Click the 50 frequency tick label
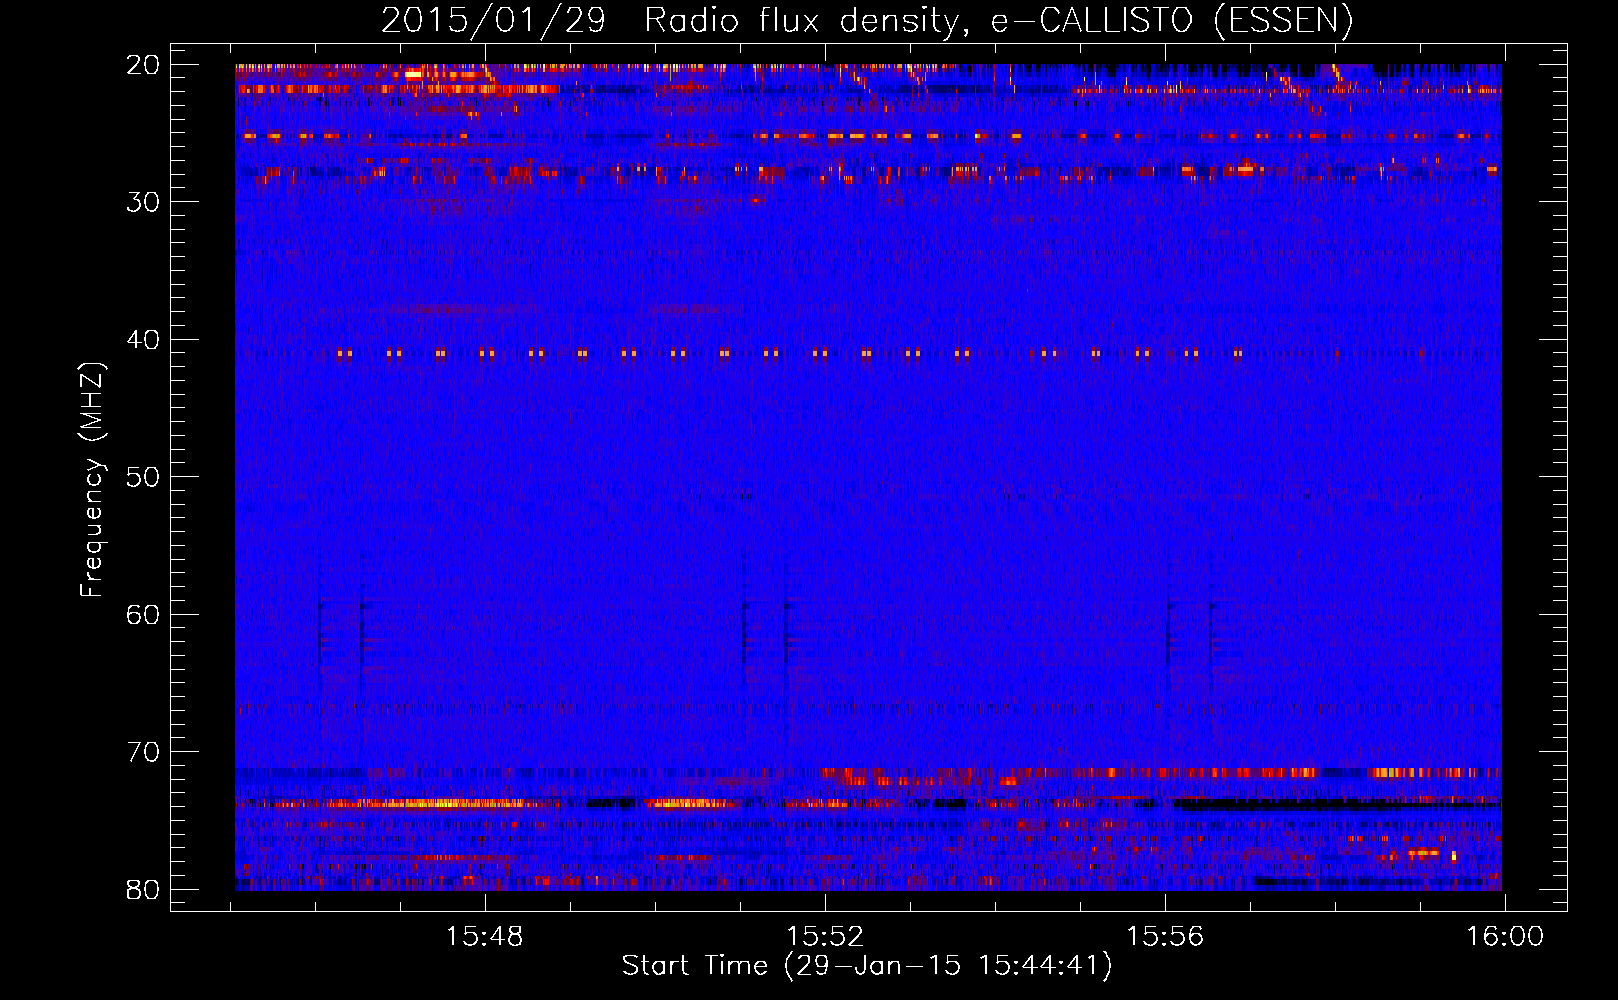 point(143,477)
